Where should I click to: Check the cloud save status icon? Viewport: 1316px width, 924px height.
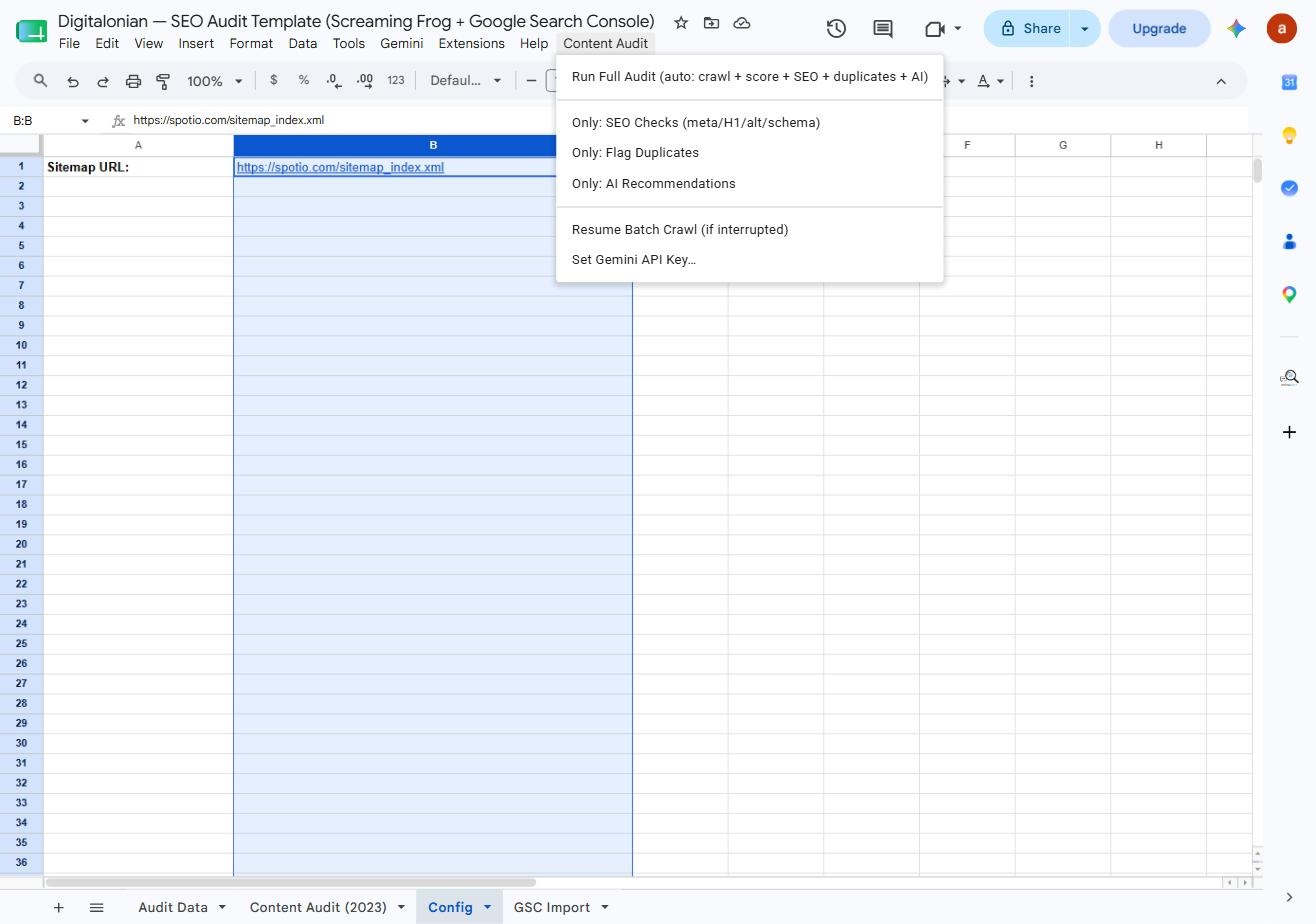742,22
